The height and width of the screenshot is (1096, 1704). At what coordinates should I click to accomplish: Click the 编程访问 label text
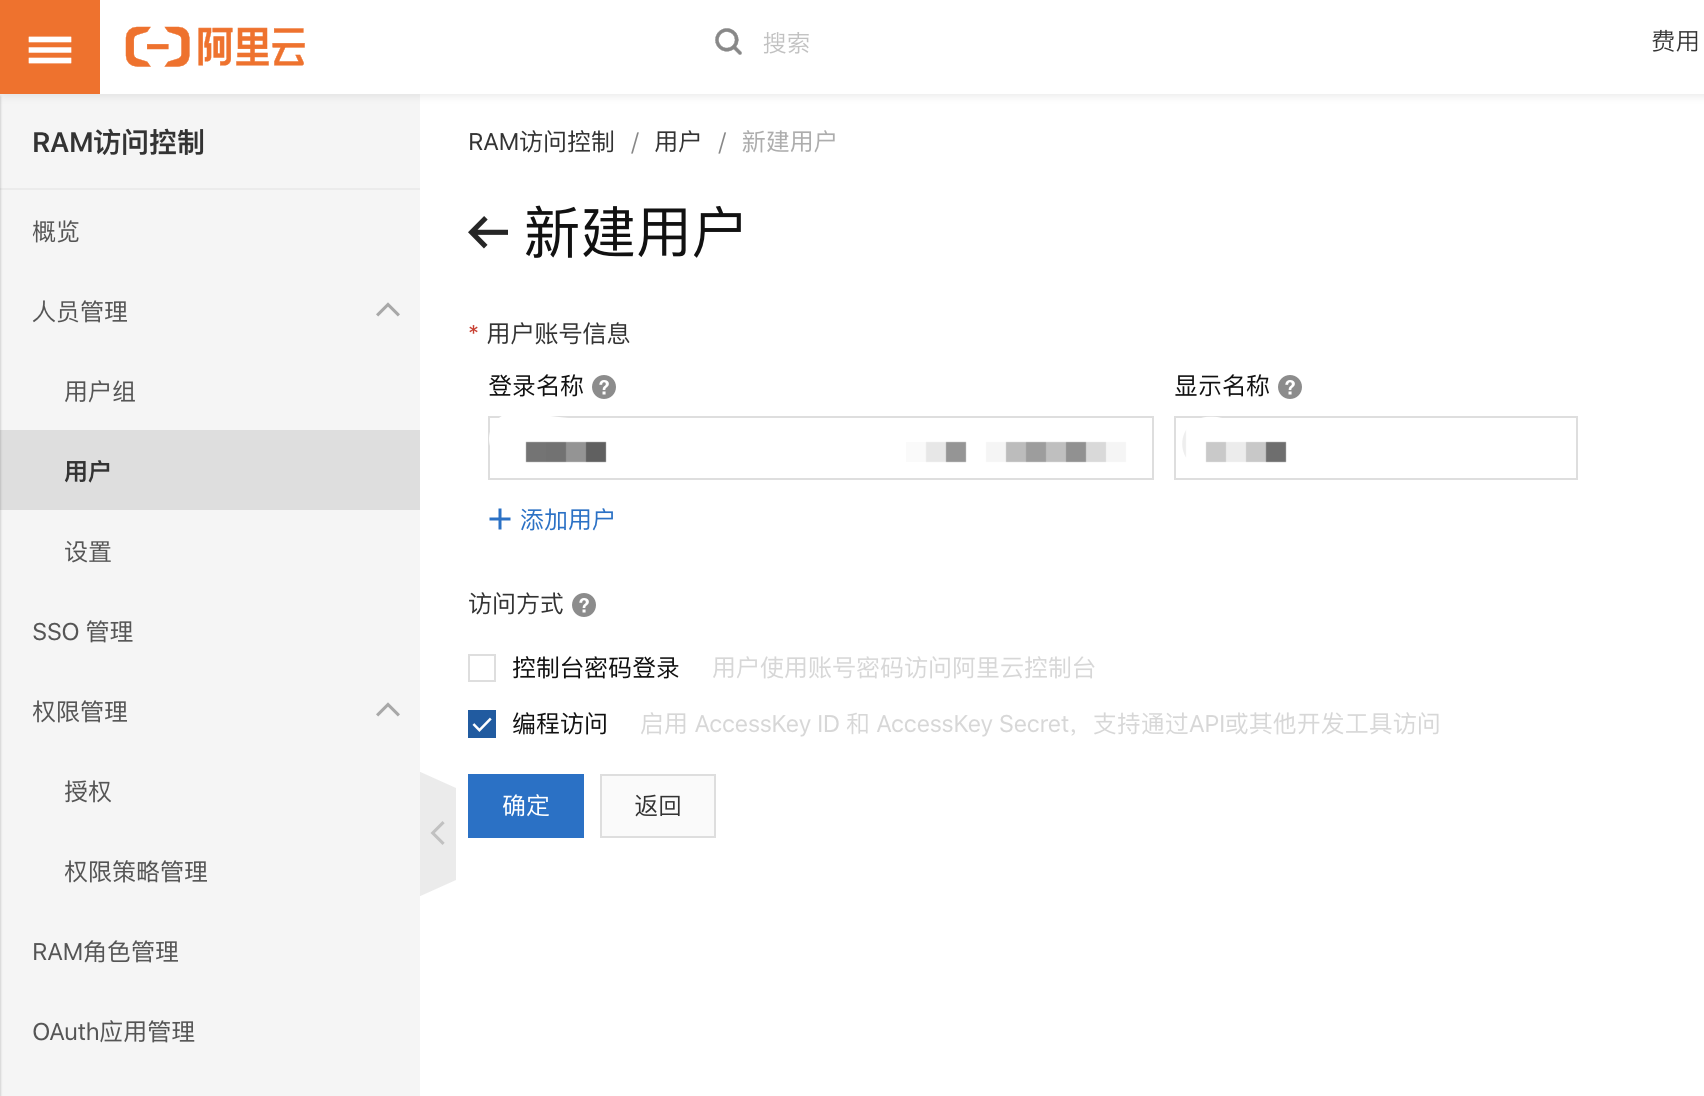tap(560, 724)
